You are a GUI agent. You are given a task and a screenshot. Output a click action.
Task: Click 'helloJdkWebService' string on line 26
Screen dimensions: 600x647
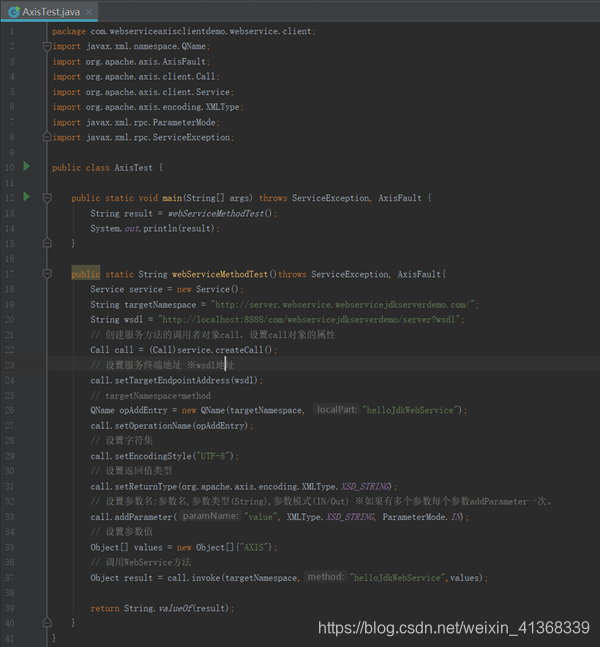410,410
